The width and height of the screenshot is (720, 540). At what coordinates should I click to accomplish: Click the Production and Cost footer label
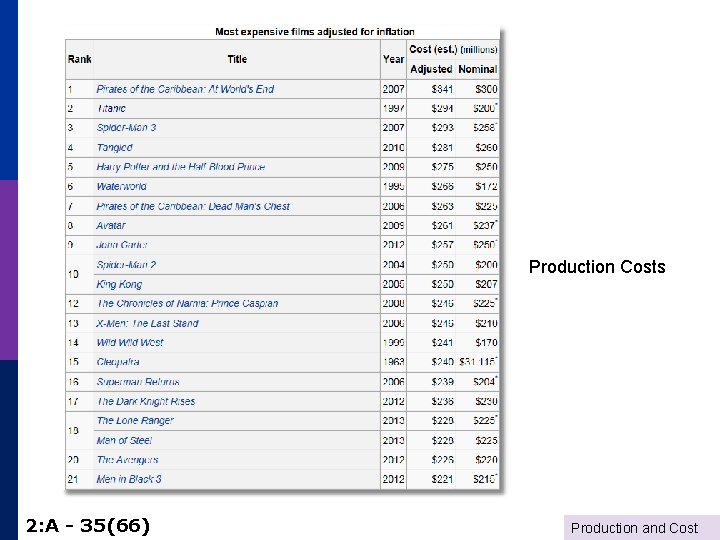[634, 528]
